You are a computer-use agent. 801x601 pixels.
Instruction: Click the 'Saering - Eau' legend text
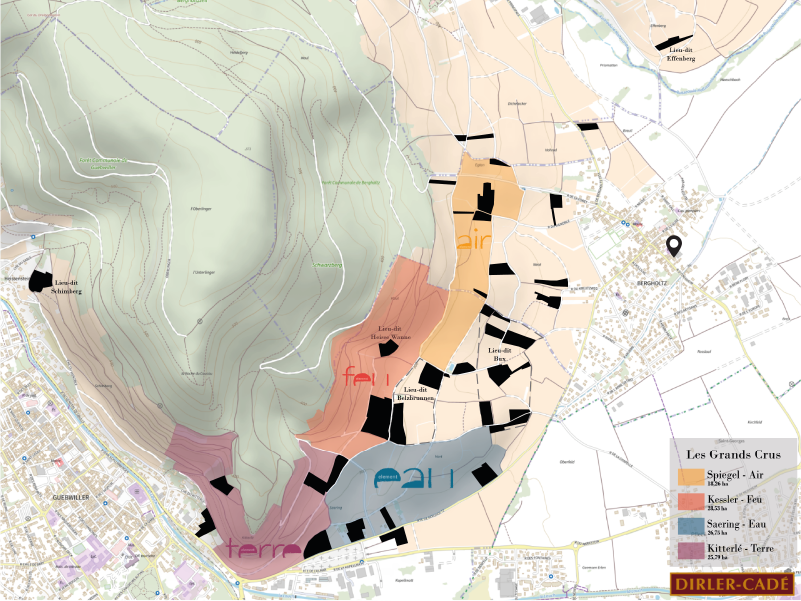(x=736, y=521)
